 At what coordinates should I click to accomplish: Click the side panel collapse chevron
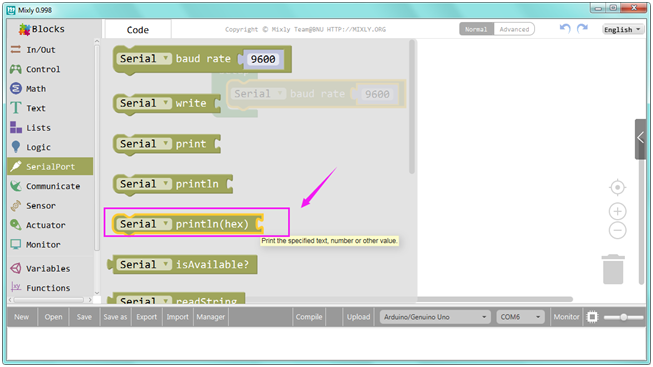(x=640, y=139)
